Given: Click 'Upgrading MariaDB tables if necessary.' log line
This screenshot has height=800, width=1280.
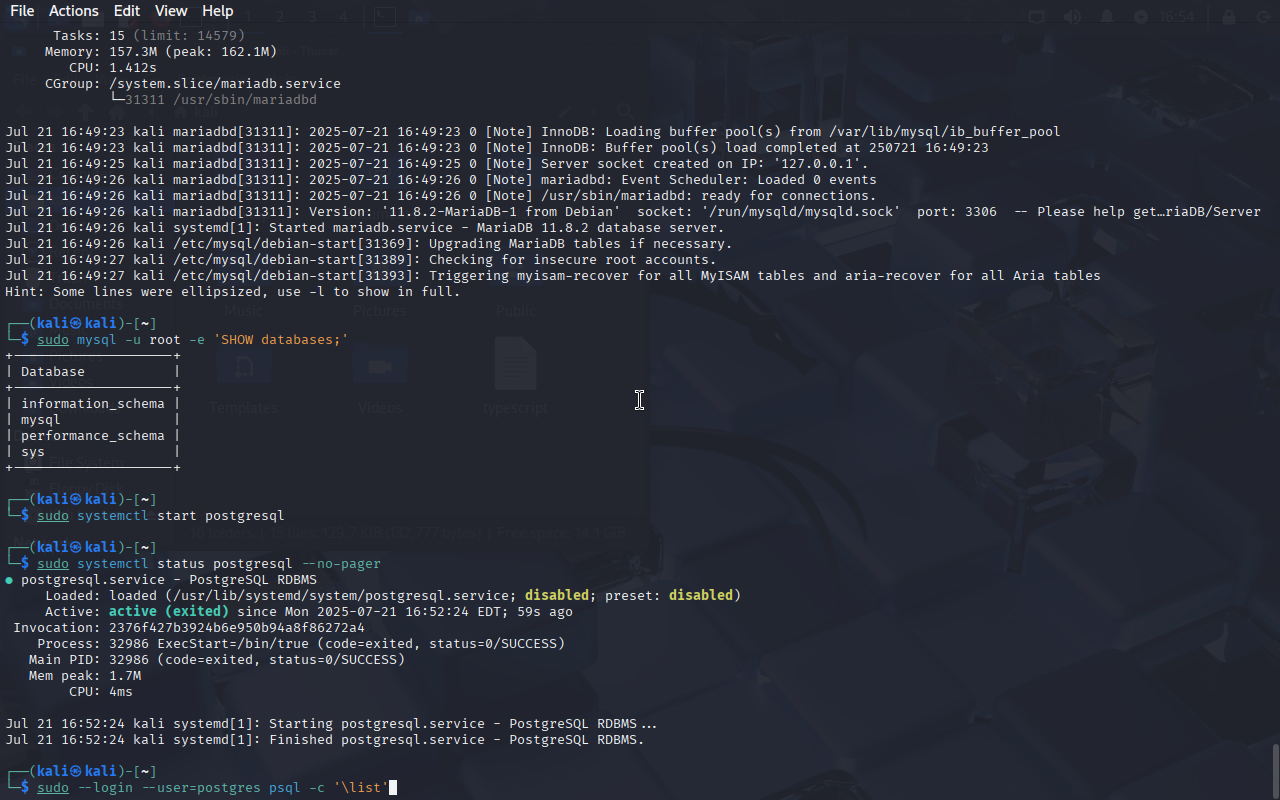Looking at the screenshot, I should (581, 244).
